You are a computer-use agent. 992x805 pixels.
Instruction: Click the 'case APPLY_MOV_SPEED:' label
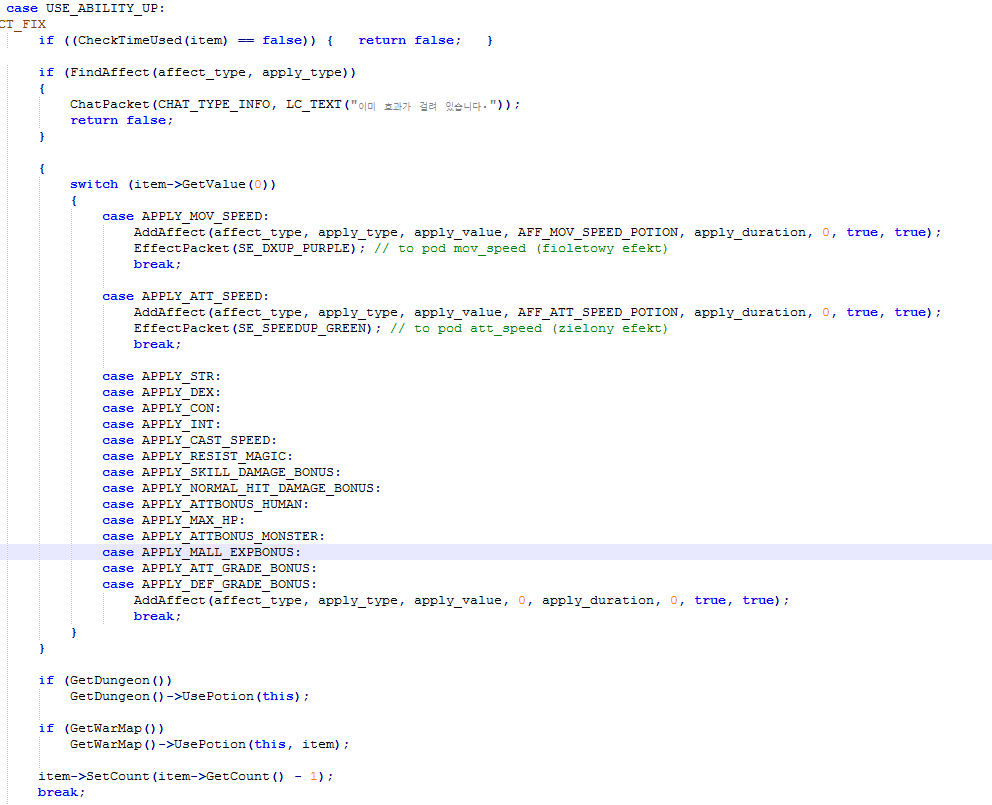click(x=185, y=216)
